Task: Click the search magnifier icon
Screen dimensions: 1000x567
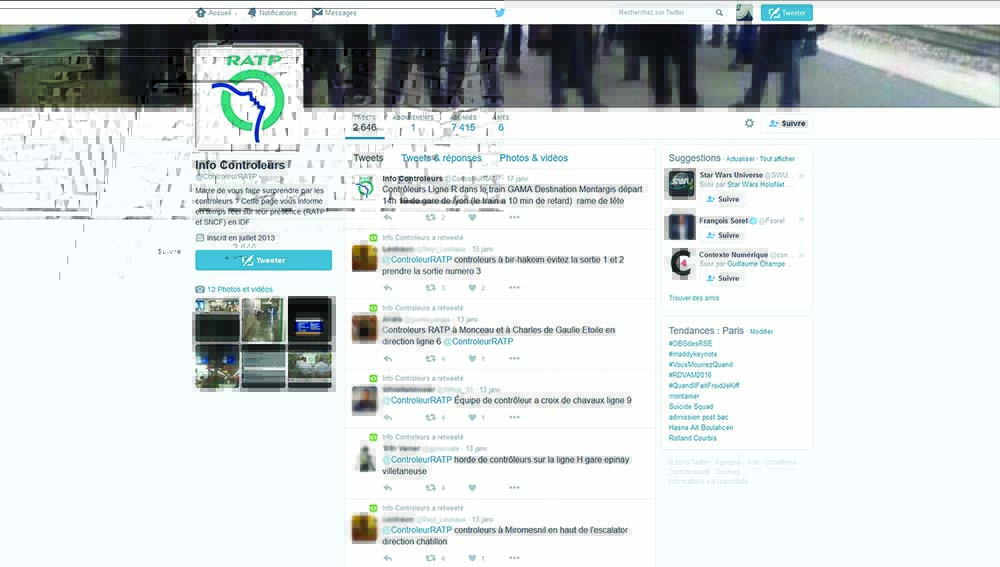Action: 719,13
